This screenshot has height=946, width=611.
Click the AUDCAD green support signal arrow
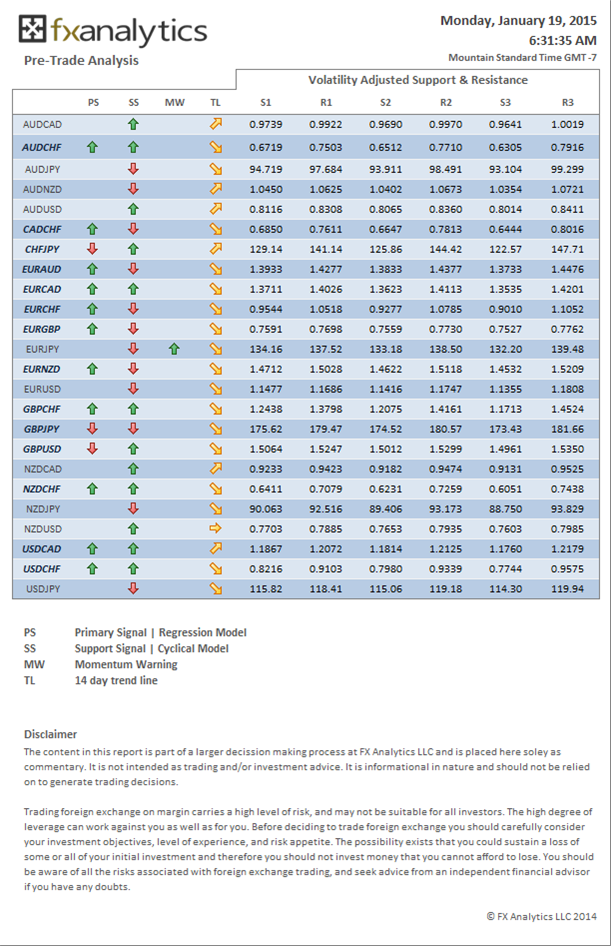pyautogui.click(x=133, y=124)
